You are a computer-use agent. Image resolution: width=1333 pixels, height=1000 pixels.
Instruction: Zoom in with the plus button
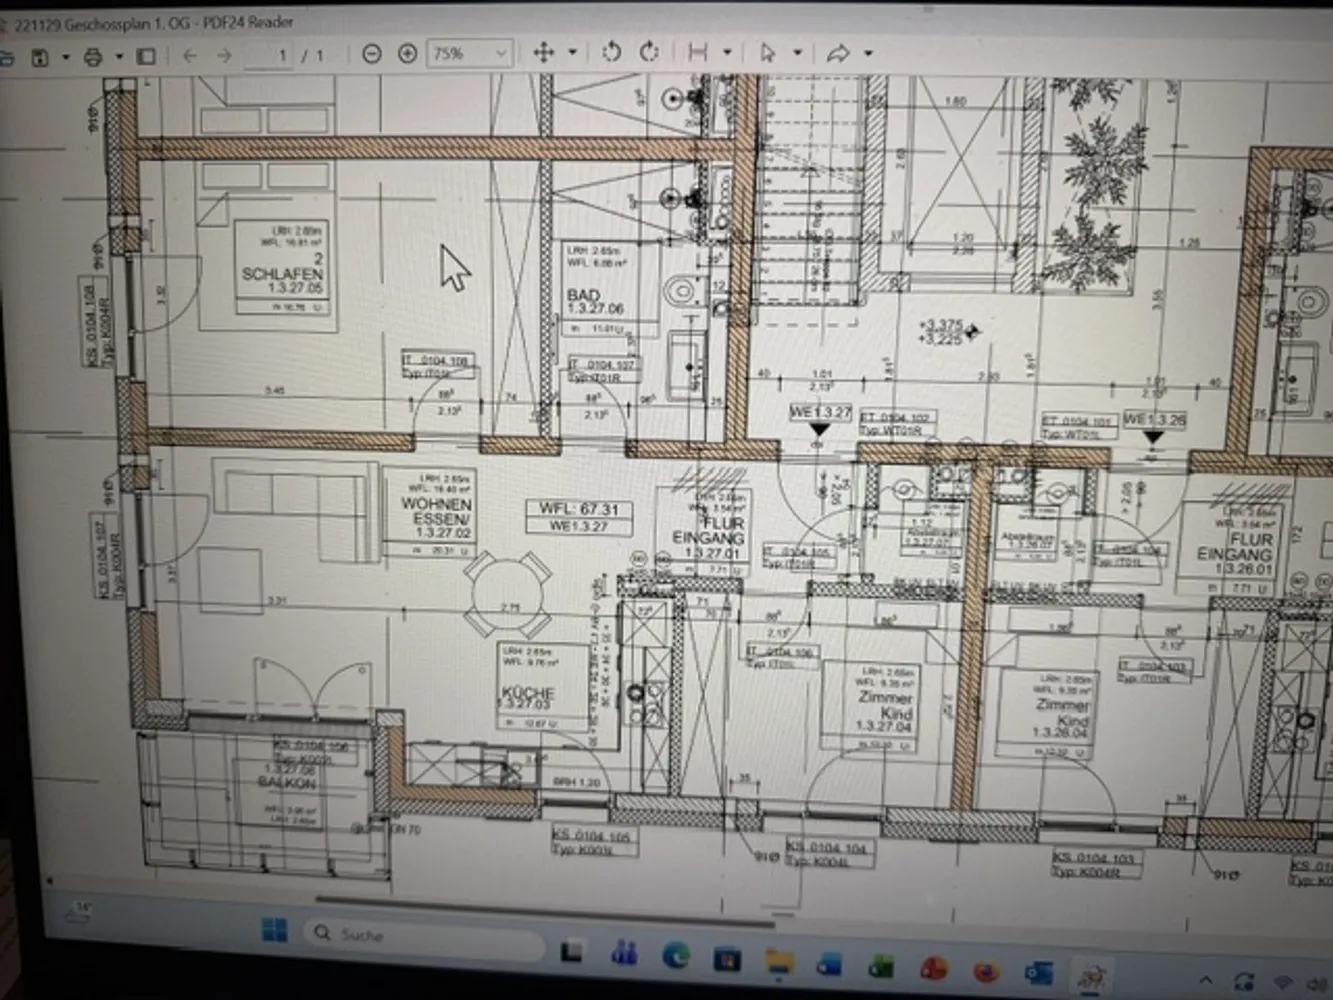pyautogui.click(x=407, y=54)
